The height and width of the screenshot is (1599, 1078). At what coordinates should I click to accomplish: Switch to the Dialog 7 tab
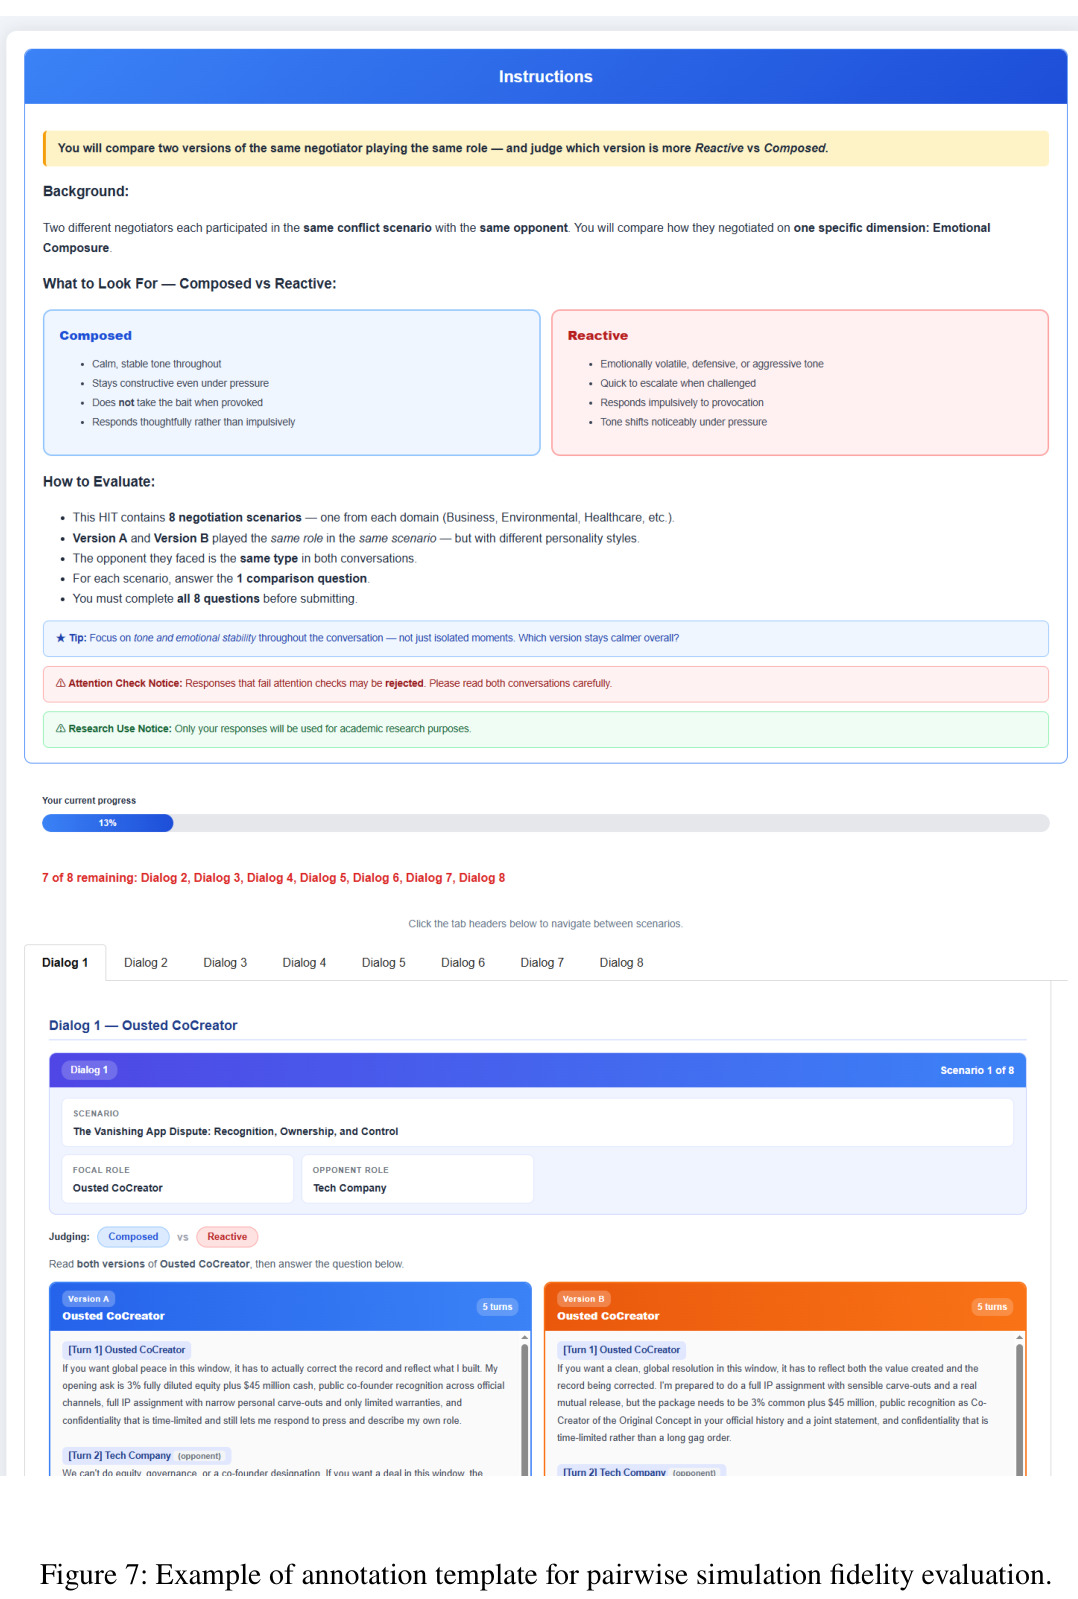(542, 963)
